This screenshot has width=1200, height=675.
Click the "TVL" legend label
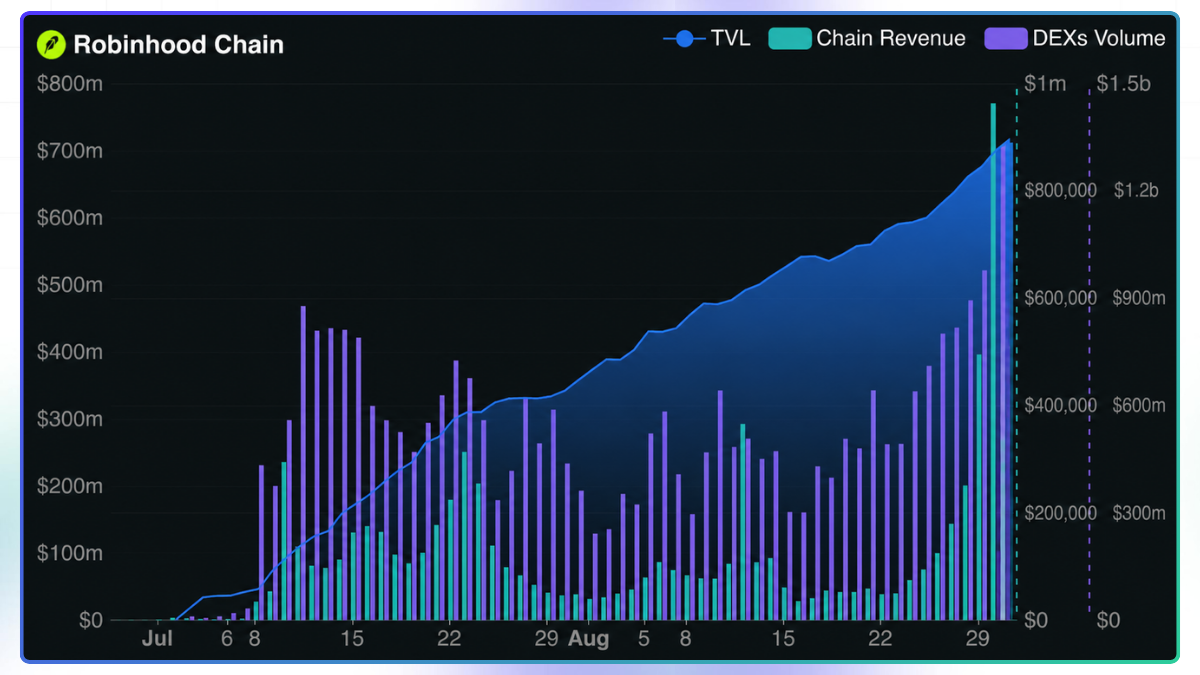click(732, 39)
